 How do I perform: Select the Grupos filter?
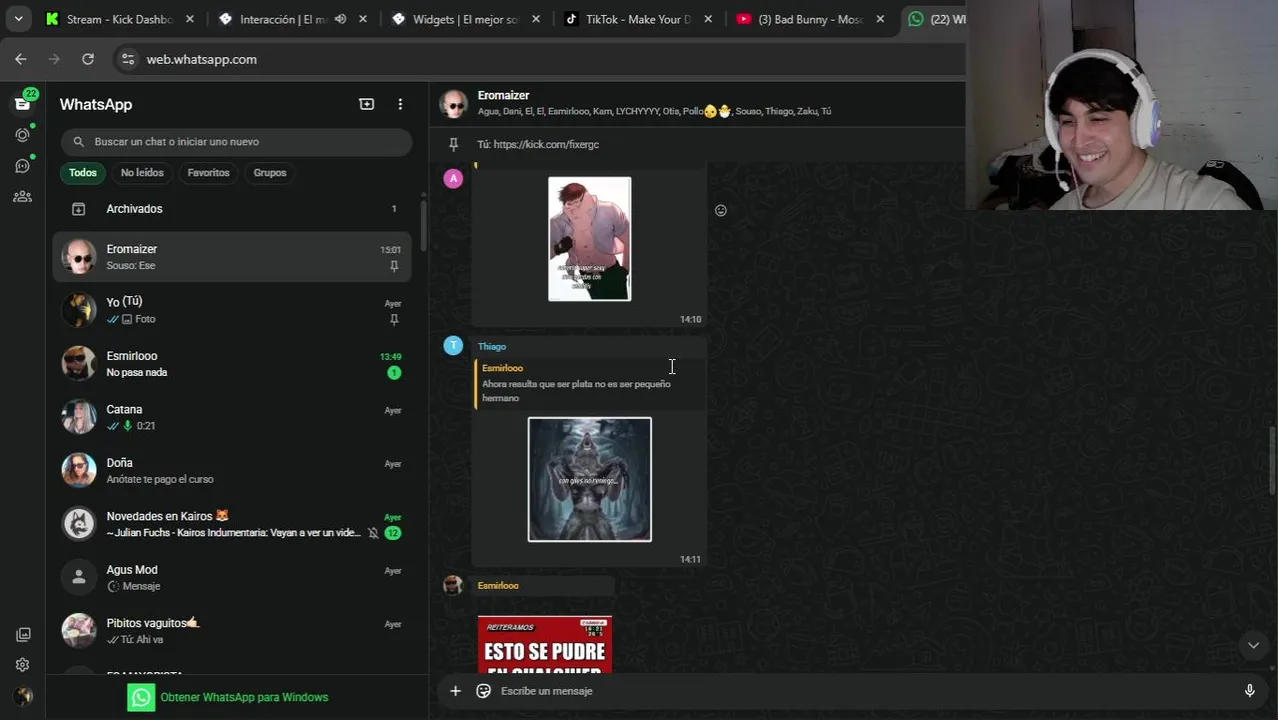point(270,173)
